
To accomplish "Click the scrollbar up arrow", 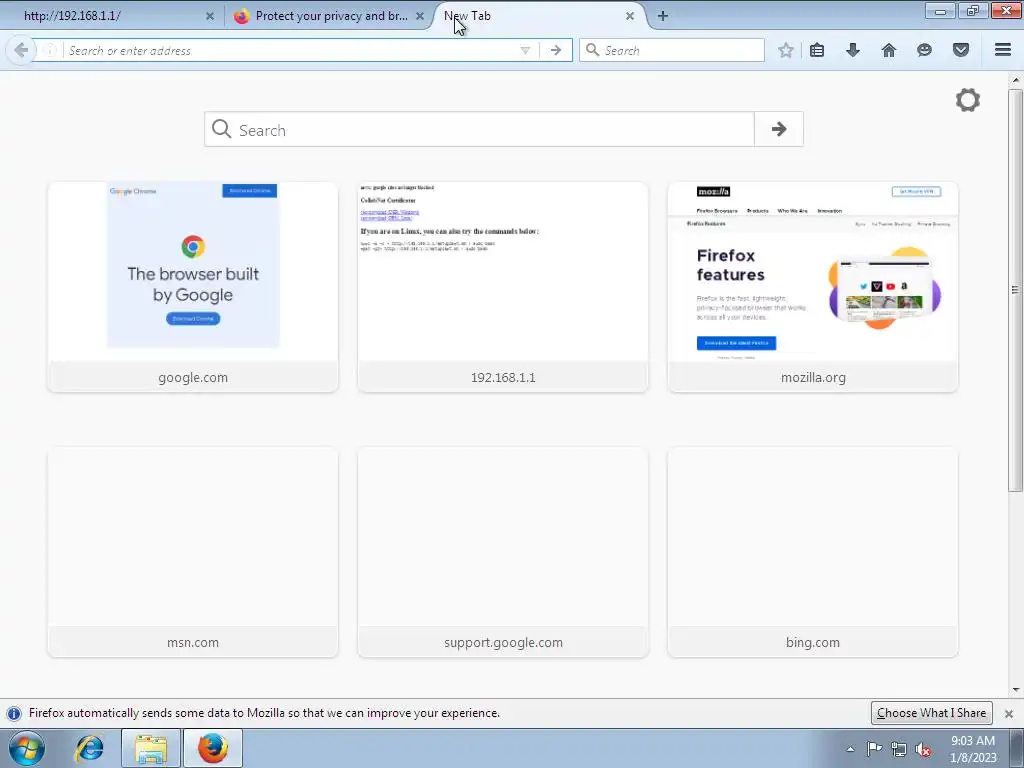I will point(1016,80).
